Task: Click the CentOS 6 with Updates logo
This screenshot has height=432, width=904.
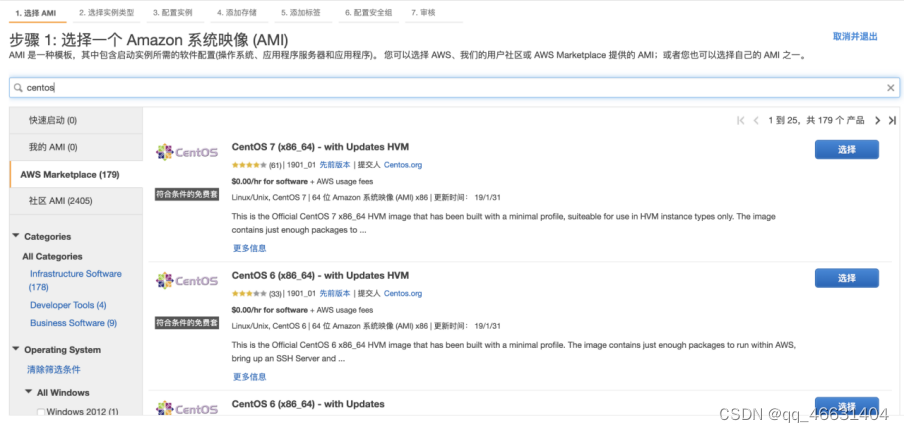Action: click(187, 408)
